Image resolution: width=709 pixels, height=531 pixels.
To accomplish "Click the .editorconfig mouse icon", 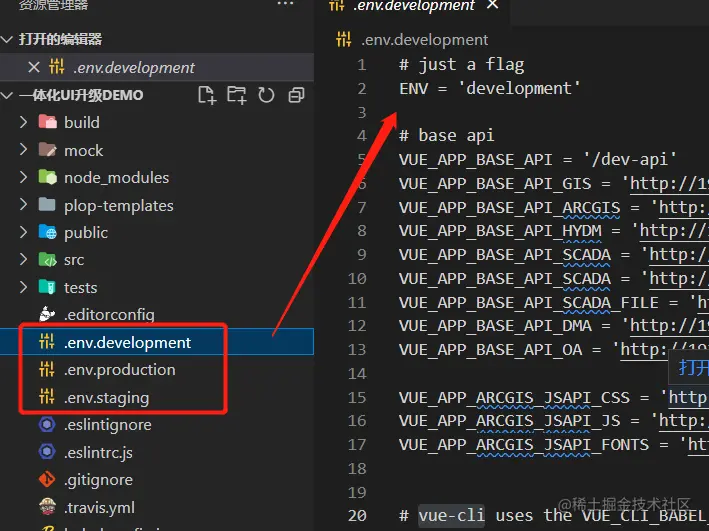I will [x=47, y=314].
